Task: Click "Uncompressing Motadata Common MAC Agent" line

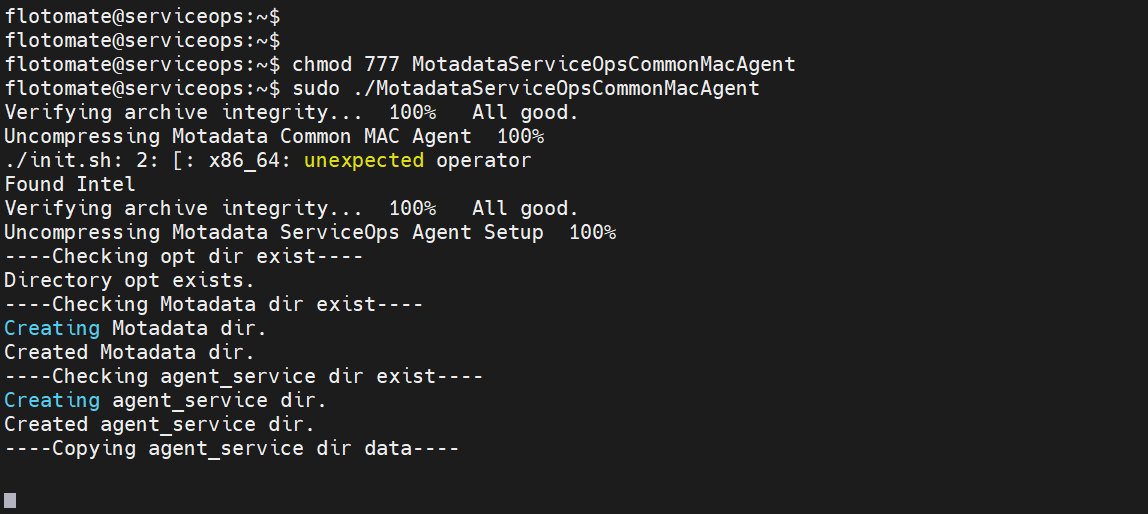Action: [x=274, y=136]
